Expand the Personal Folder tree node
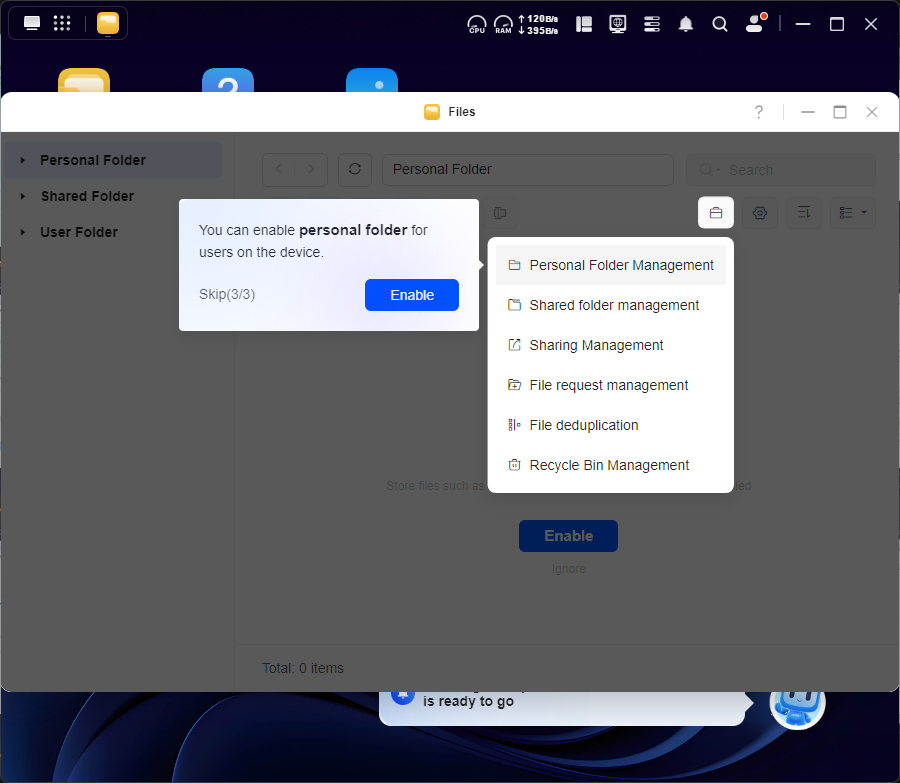 tap(23, 160)
